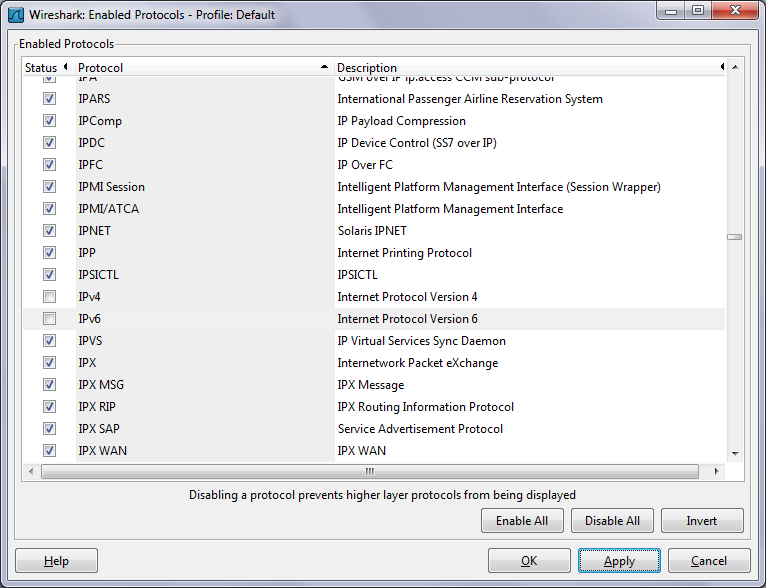The height and width of the screenshot is (588, 766).
Task: Close the dialog with the X button
Action: coord(735,11)
